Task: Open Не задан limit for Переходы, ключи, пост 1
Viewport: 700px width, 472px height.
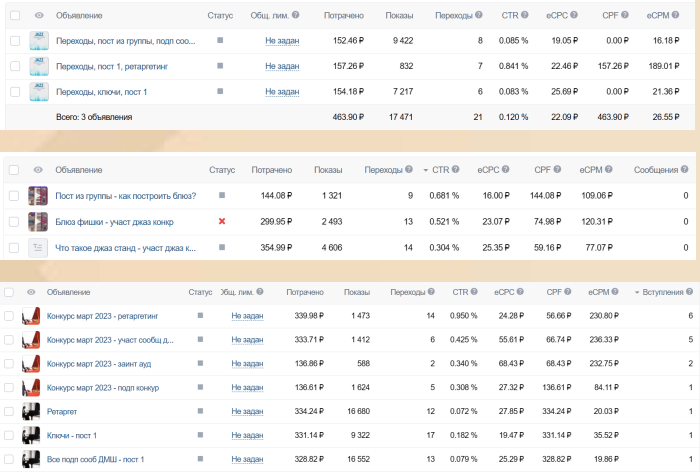Action: [x=282, y=92]
